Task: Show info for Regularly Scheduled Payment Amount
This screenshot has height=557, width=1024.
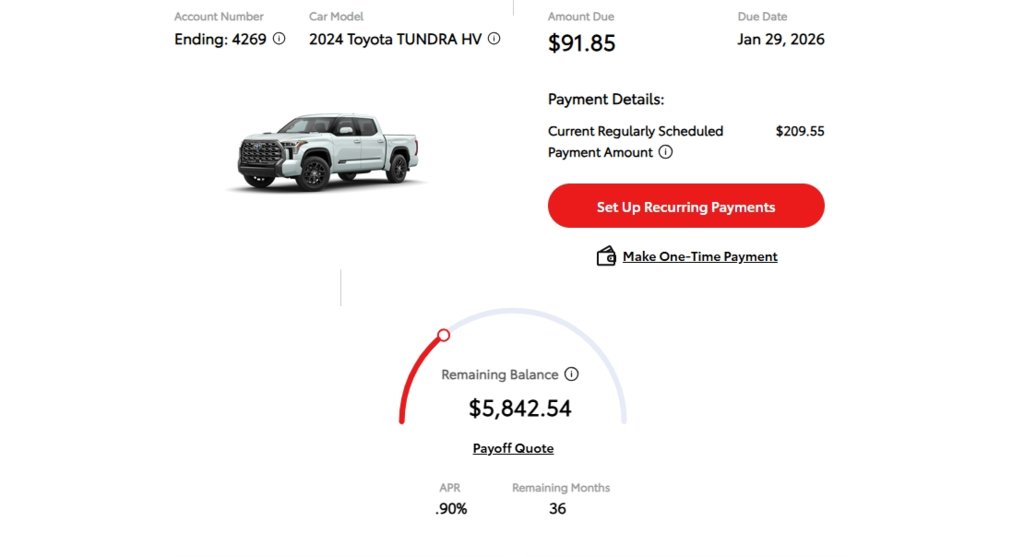Action: click(x=665, y=152)
